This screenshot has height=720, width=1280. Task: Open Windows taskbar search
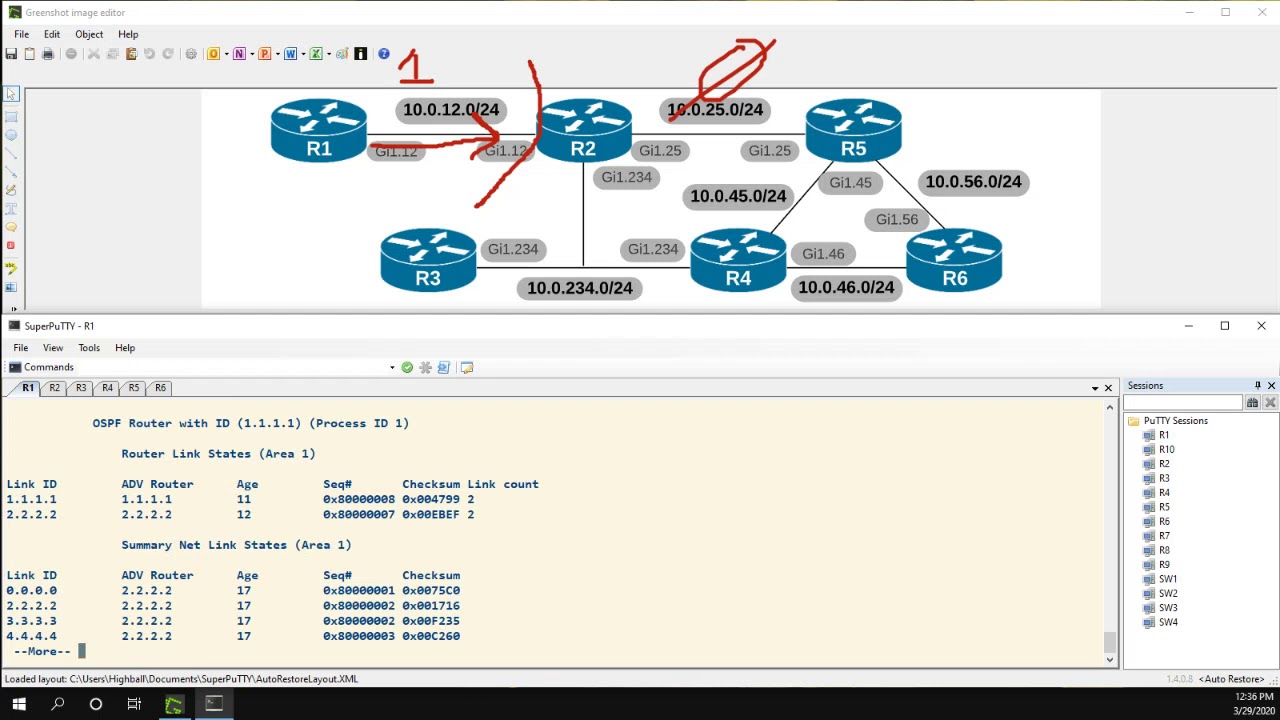coord(58,704)
